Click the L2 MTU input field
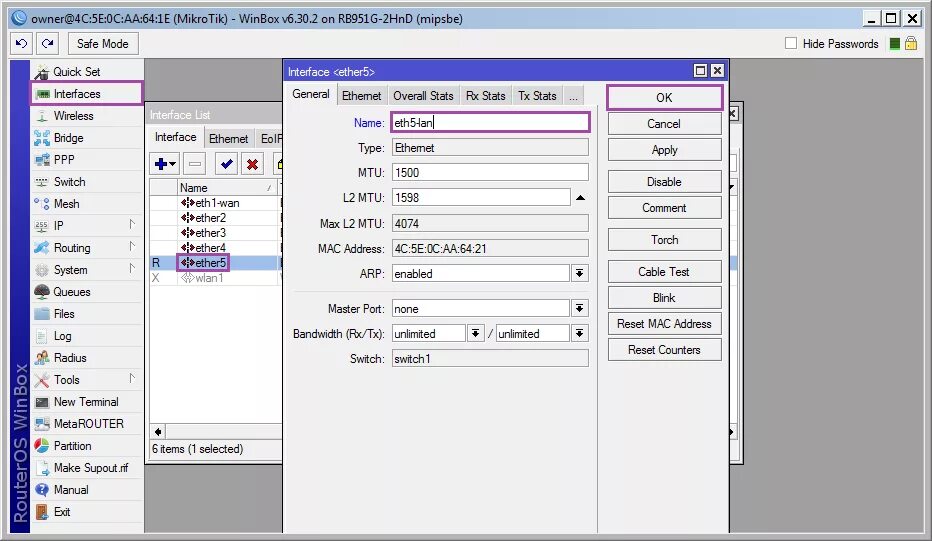The width and height of the screenshot is (932, 541). coord(481,197)
